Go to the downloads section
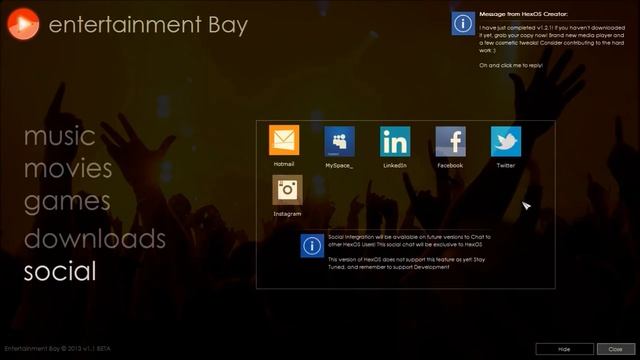Viewport: 640px width, 360px height. pyautogui.click(x=95, y=238)
